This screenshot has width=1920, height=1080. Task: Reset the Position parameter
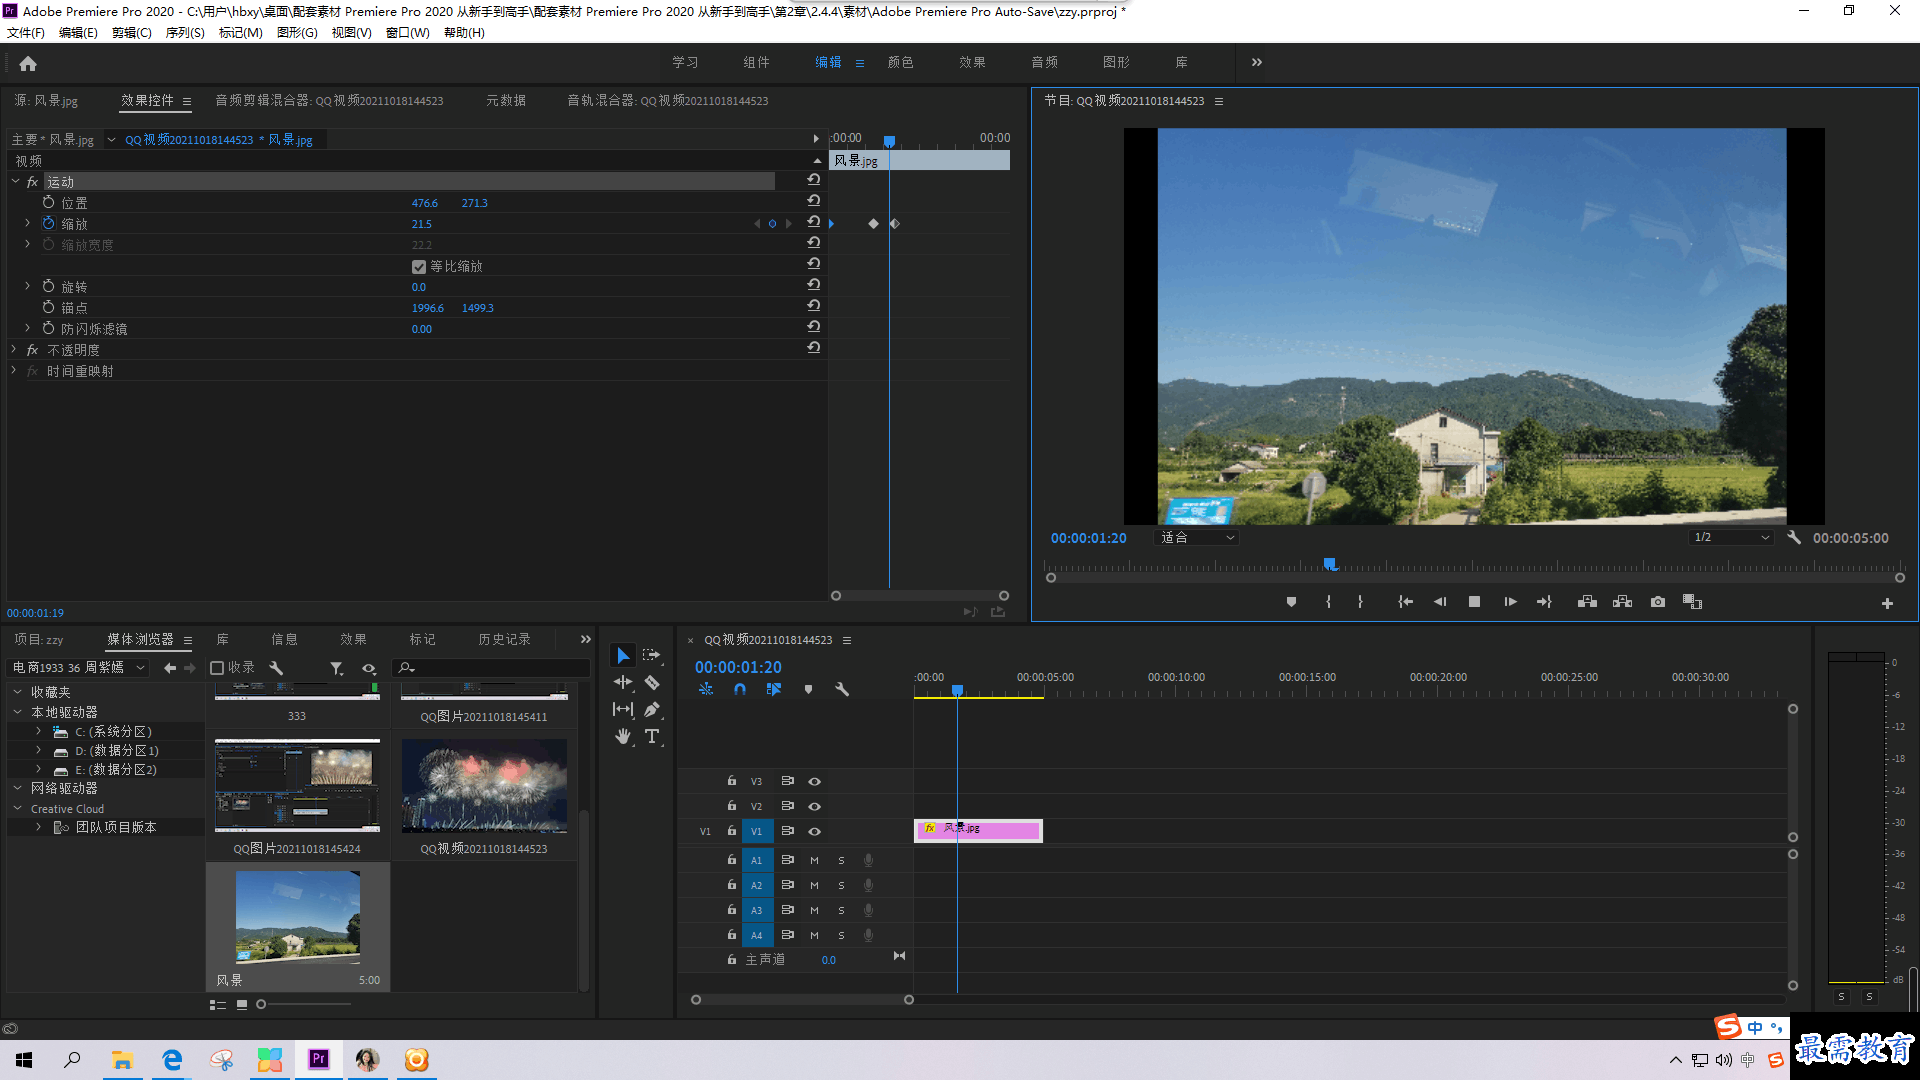coord(814,201)
